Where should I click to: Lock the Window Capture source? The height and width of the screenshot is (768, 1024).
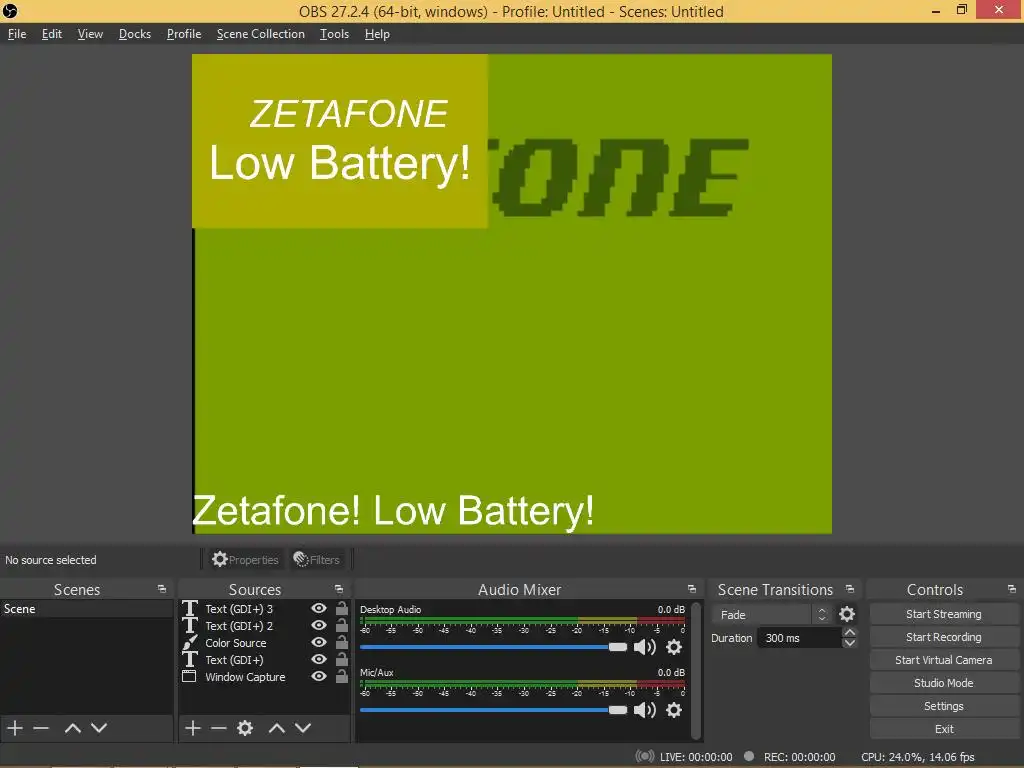click(x=342, y=677)
